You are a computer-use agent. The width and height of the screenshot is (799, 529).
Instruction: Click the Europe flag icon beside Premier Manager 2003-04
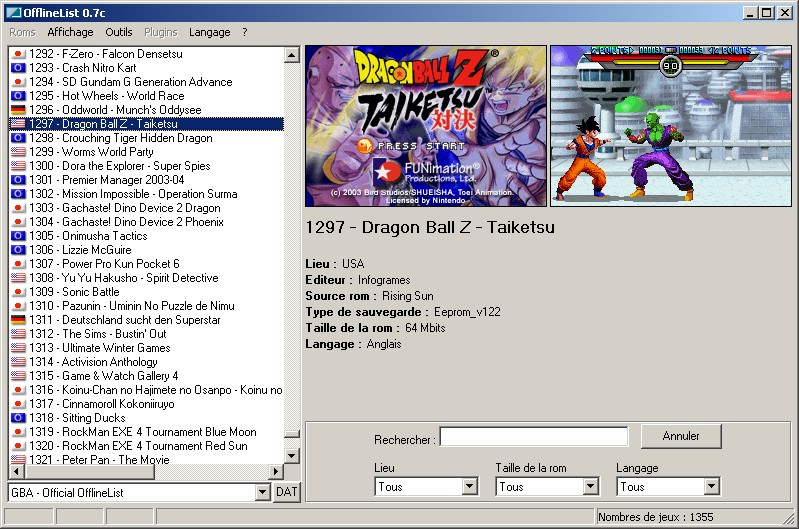point(18,180)
